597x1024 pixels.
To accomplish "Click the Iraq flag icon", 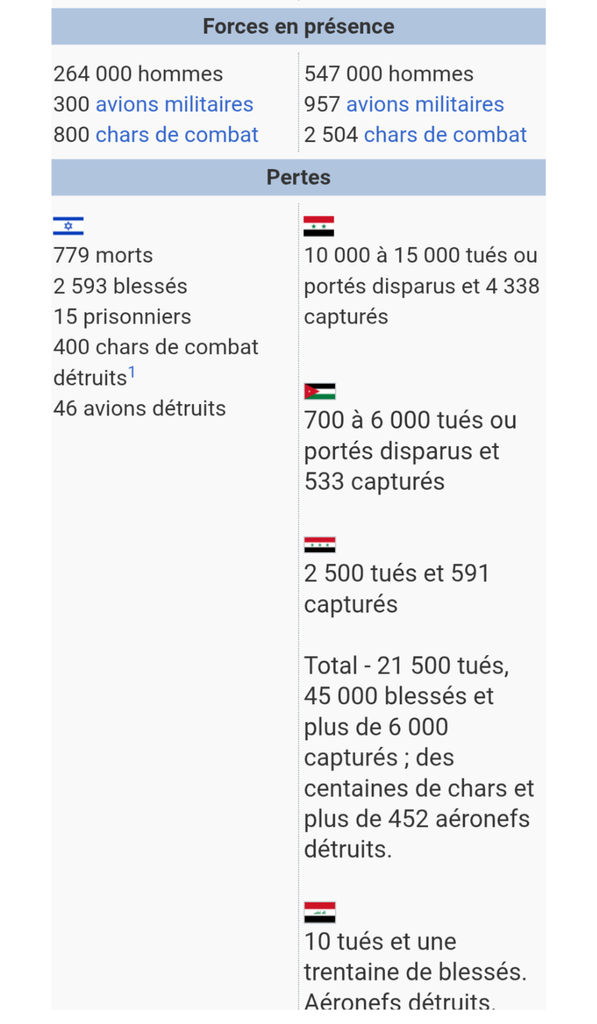I will click(x=319, y=912).
